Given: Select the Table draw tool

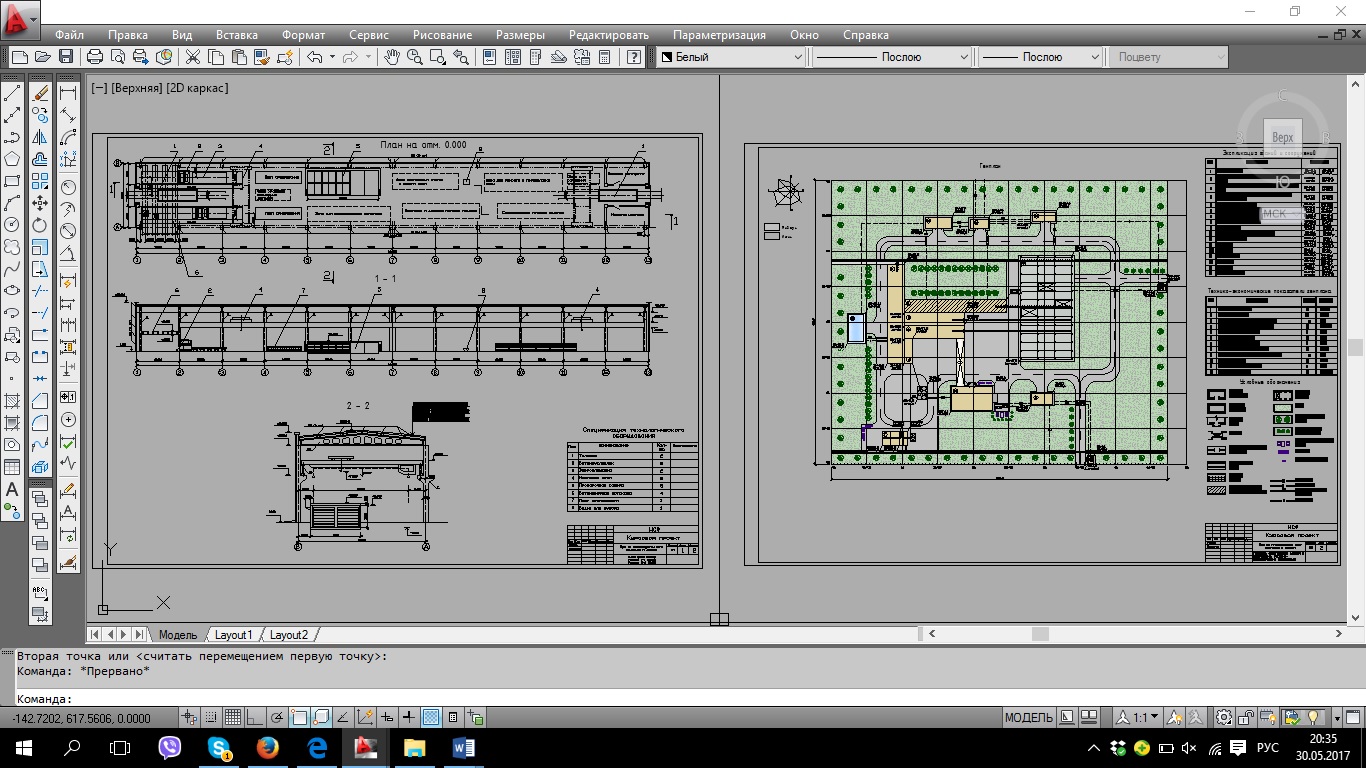Looking at the screenshot, I should click(12, 467).
